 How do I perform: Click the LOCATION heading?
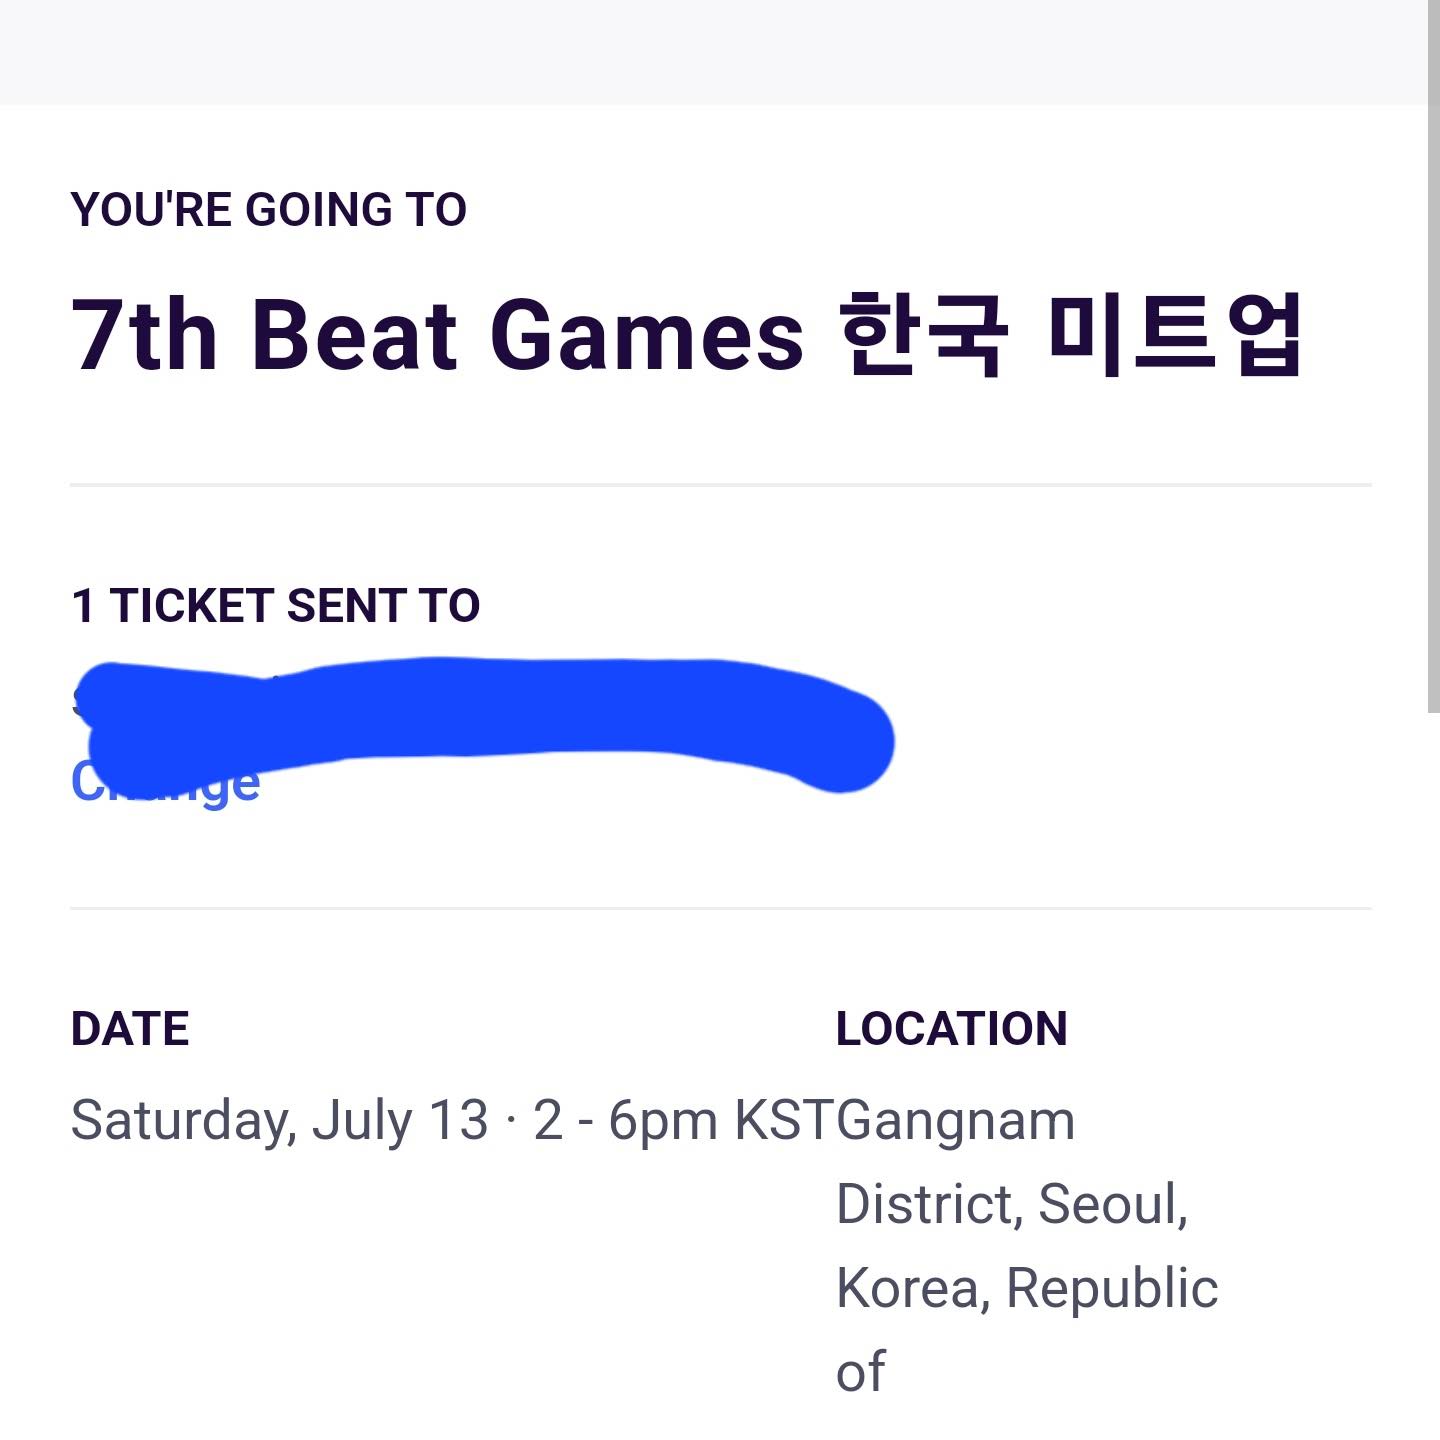tap(951, 1029)
